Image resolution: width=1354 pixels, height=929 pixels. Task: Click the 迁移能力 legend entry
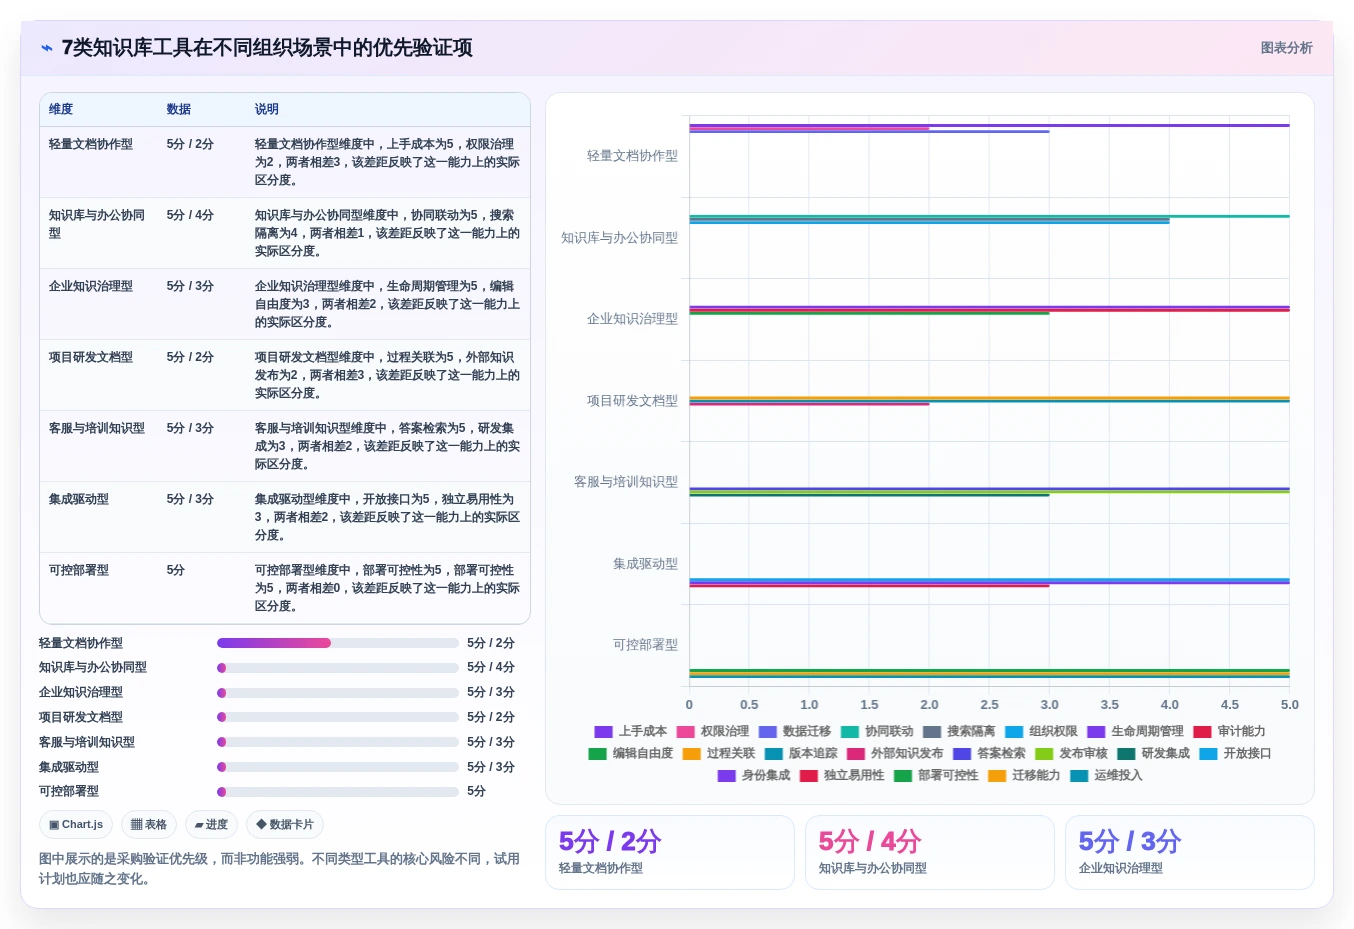(x=1024, y=776)
